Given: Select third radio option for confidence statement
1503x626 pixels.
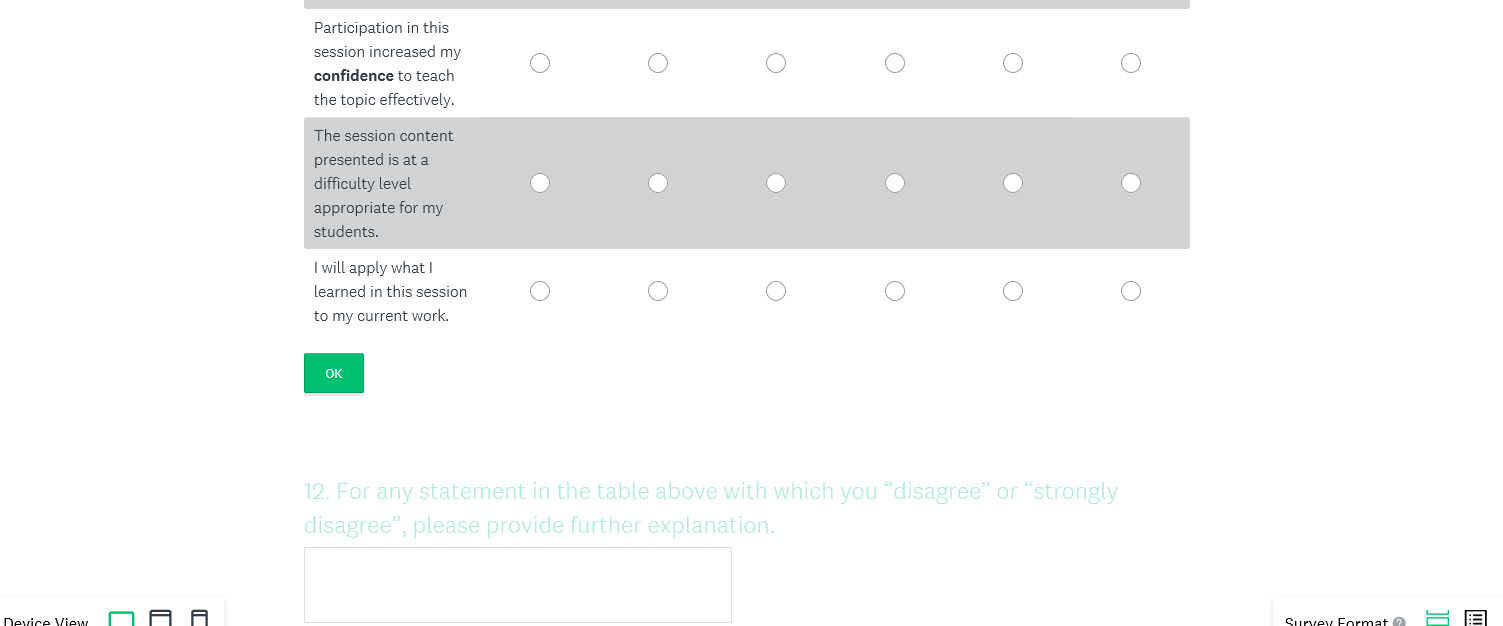Looking at the screenshot, I should 776,63.
